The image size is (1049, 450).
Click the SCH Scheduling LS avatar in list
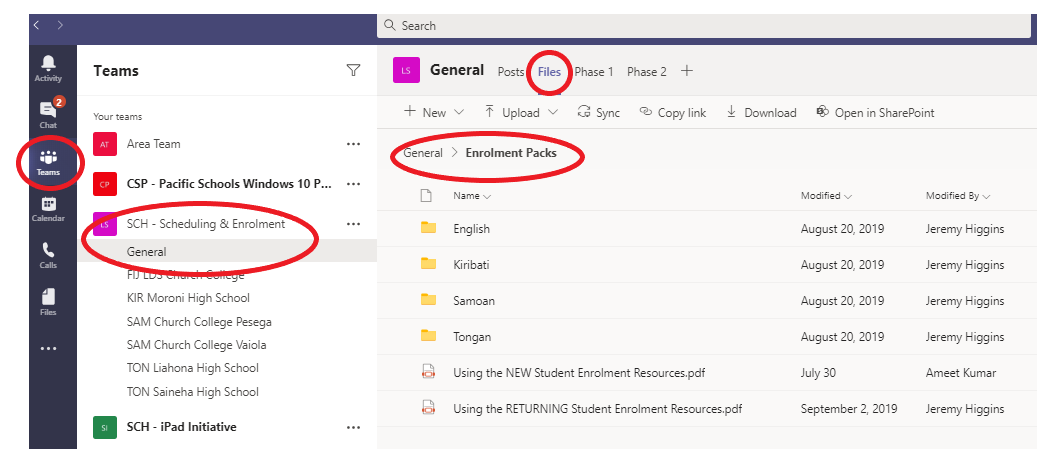tap(104, 225)
